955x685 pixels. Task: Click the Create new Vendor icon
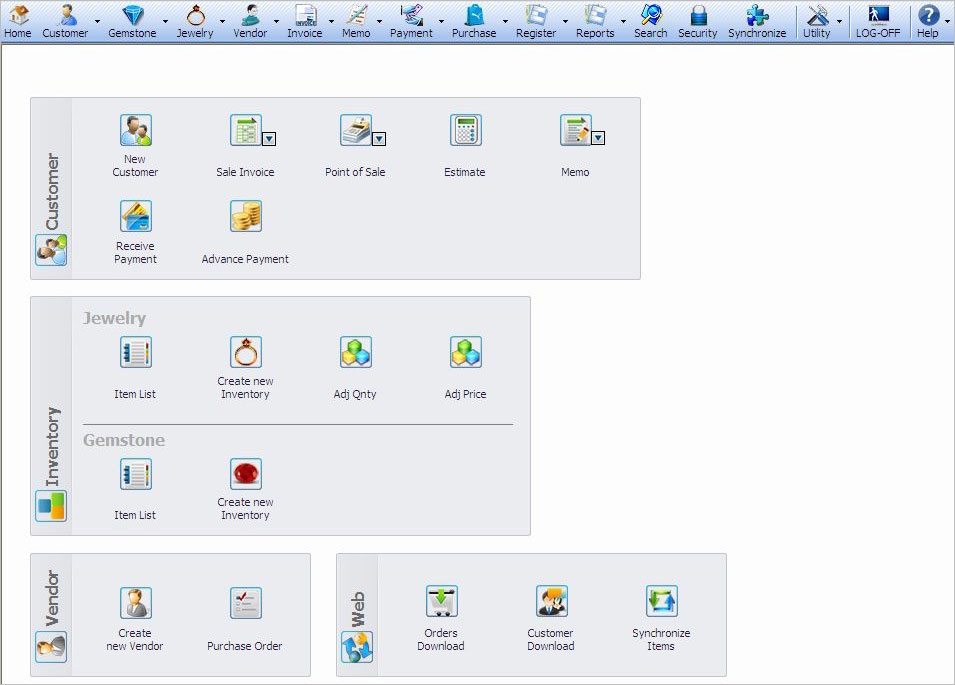tap(135, 603)
